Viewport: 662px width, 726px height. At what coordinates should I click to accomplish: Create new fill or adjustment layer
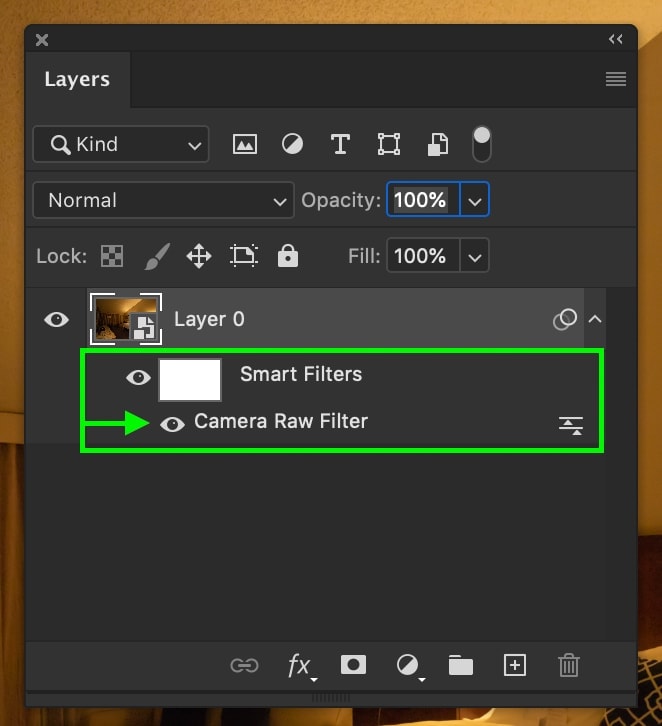pyautogui.click(x=410, y=666)
